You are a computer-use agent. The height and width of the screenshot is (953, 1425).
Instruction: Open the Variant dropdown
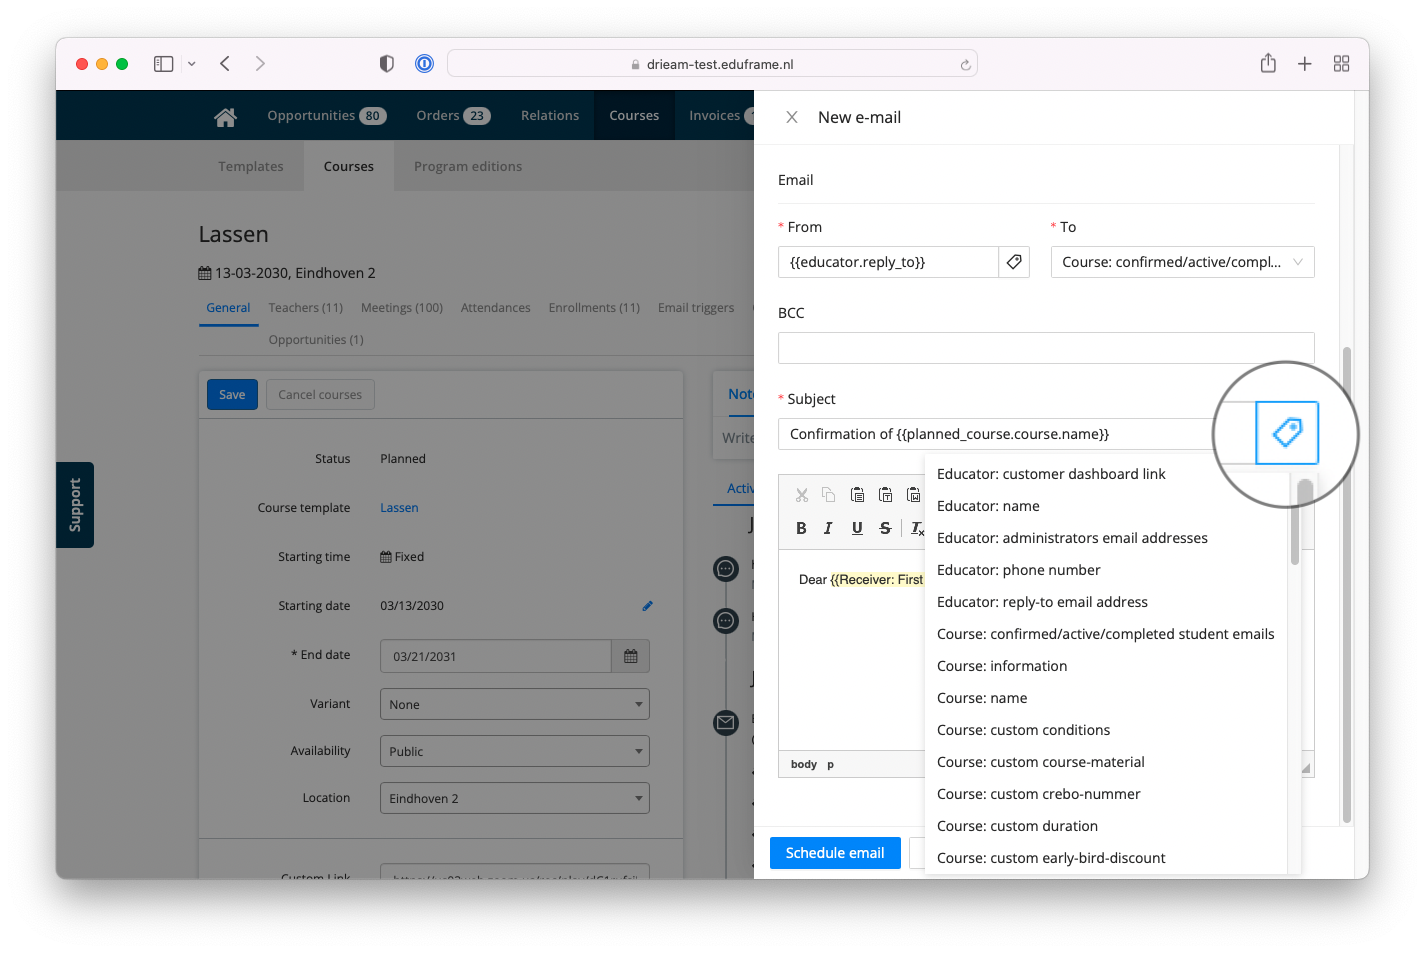pyautogui.click(x=514, y=704)
